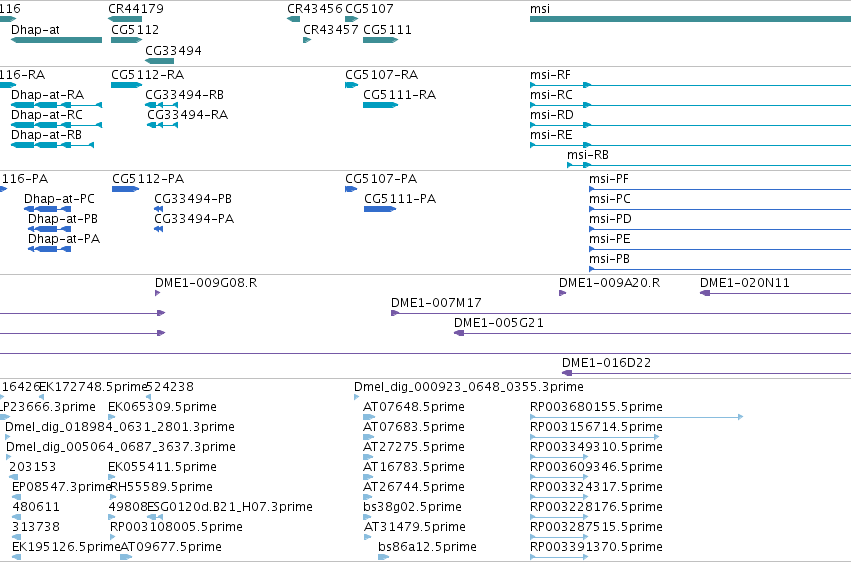Image resolution: width=851 pixels, height=562 pixels.
Task: Click EST AT09677.5prime
Action: click(126, 557)
